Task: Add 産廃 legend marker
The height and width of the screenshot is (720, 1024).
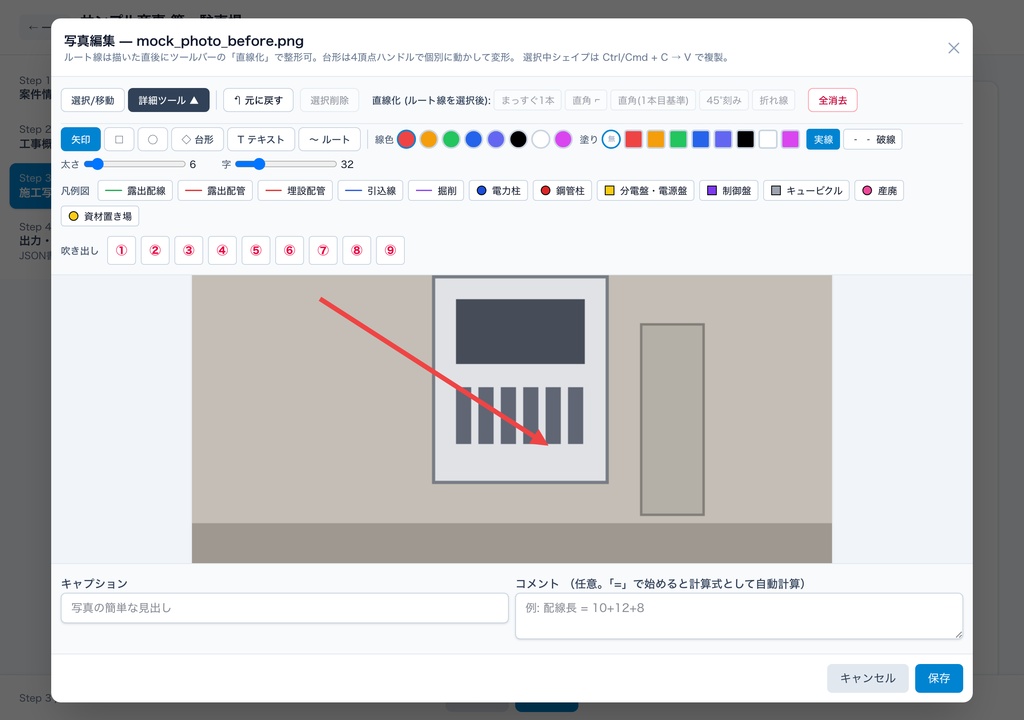Action: tap(879, 191)
